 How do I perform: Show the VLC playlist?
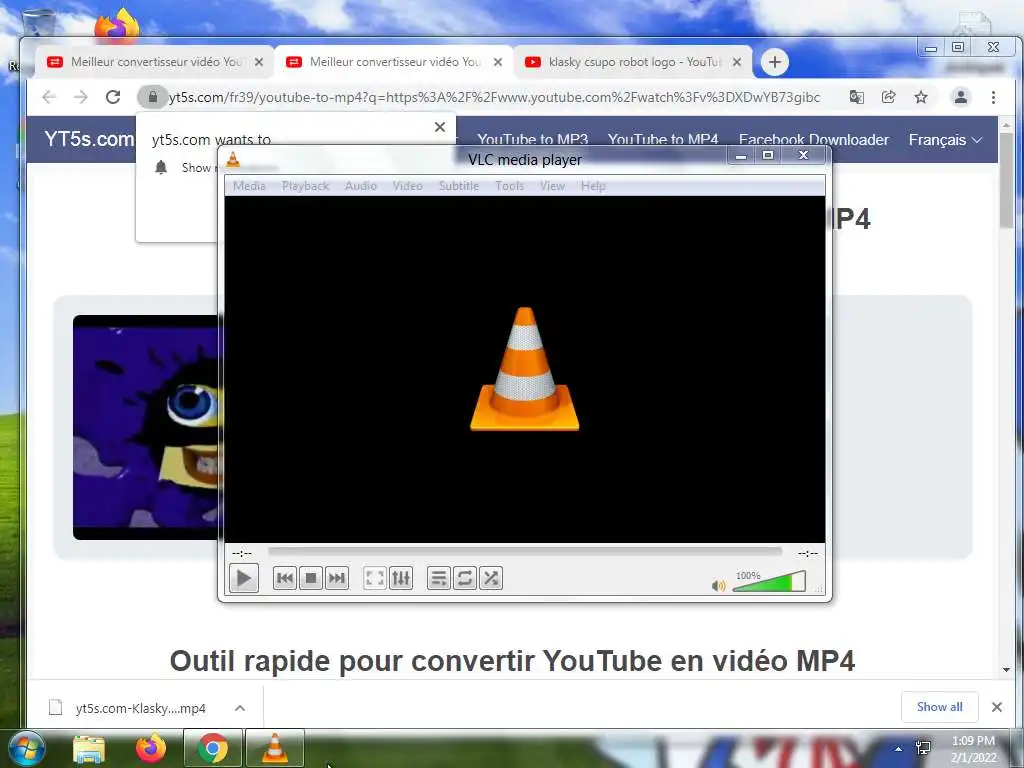coord(439,578)
